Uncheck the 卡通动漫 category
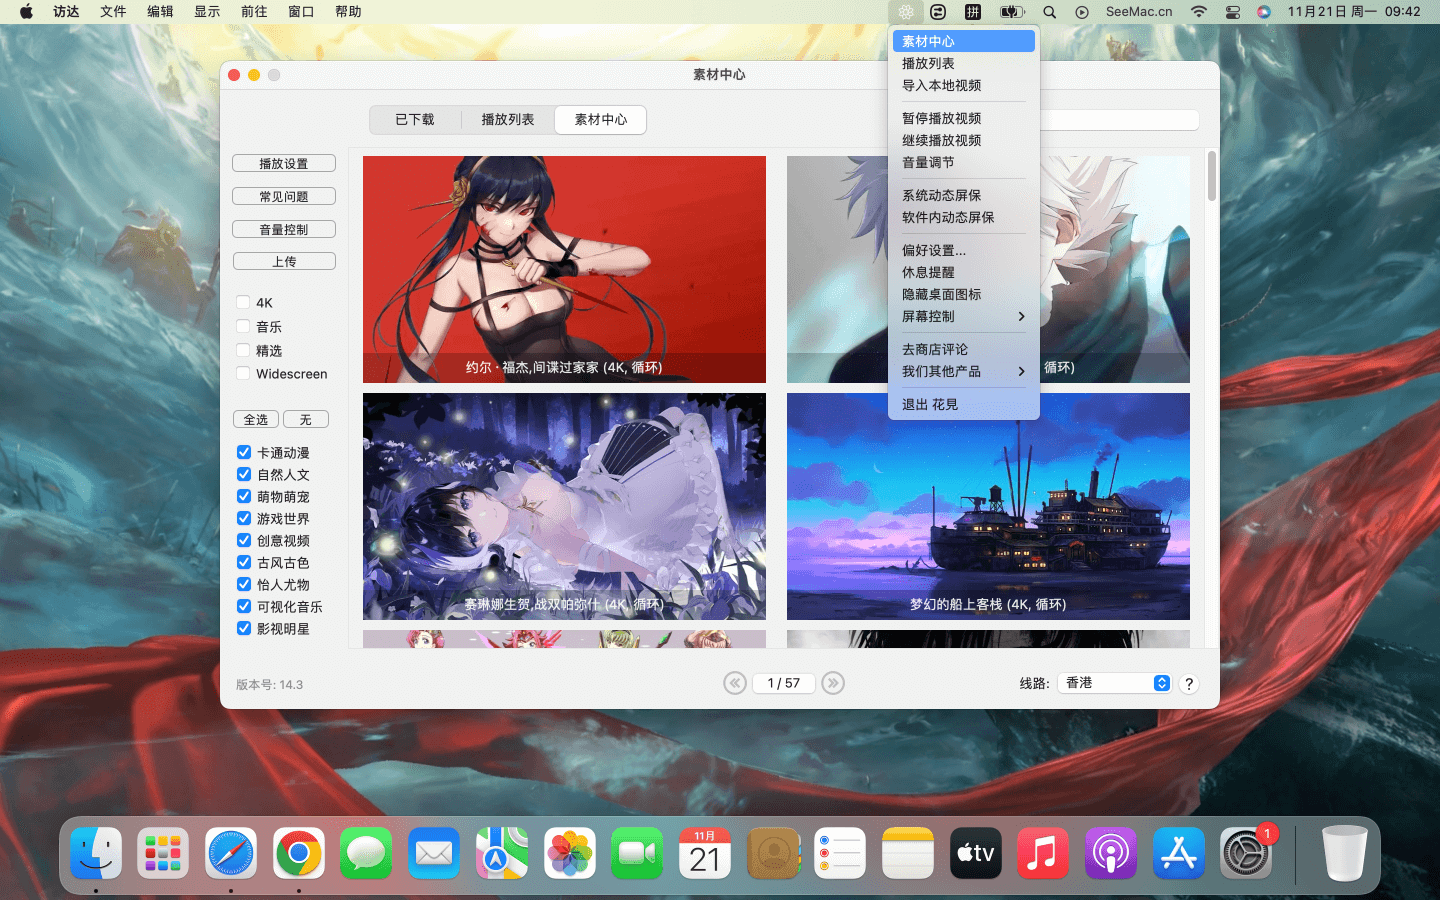Image resolution: width=1440 pixels, height=900 pixels. click(x=244, y=452)
